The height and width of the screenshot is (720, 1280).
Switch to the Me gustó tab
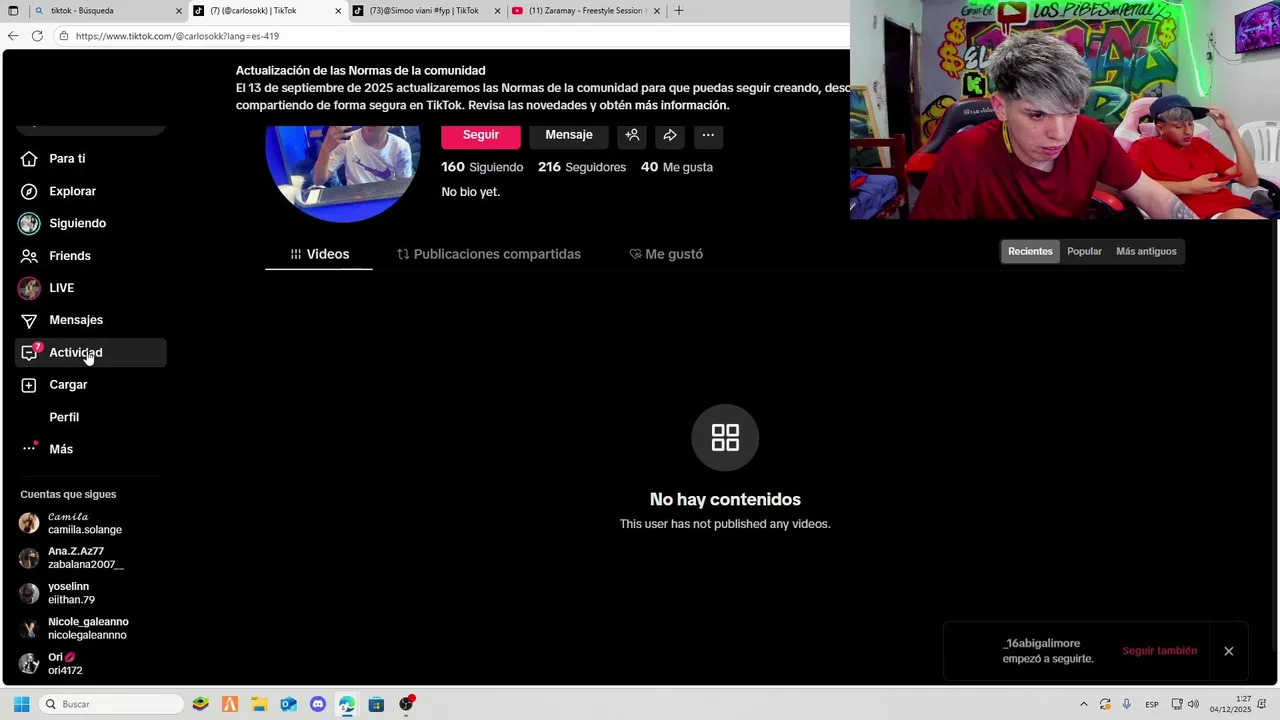666,254
